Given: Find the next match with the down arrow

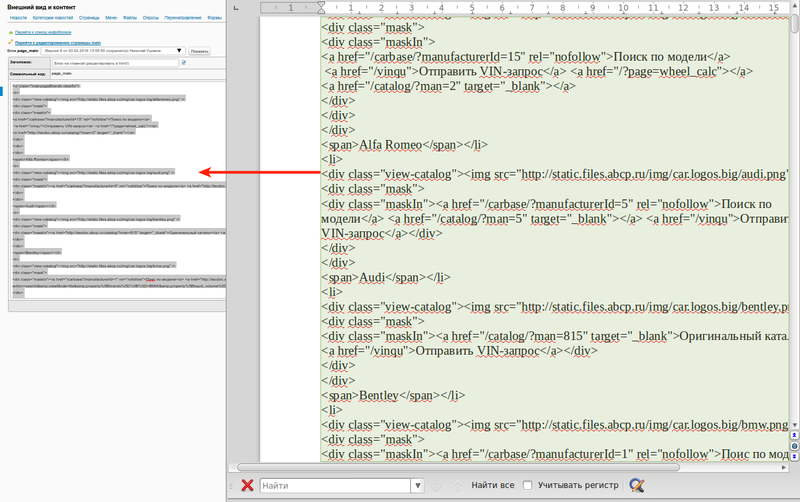Looking at the screenshot, I should click(x=436, y=486).
